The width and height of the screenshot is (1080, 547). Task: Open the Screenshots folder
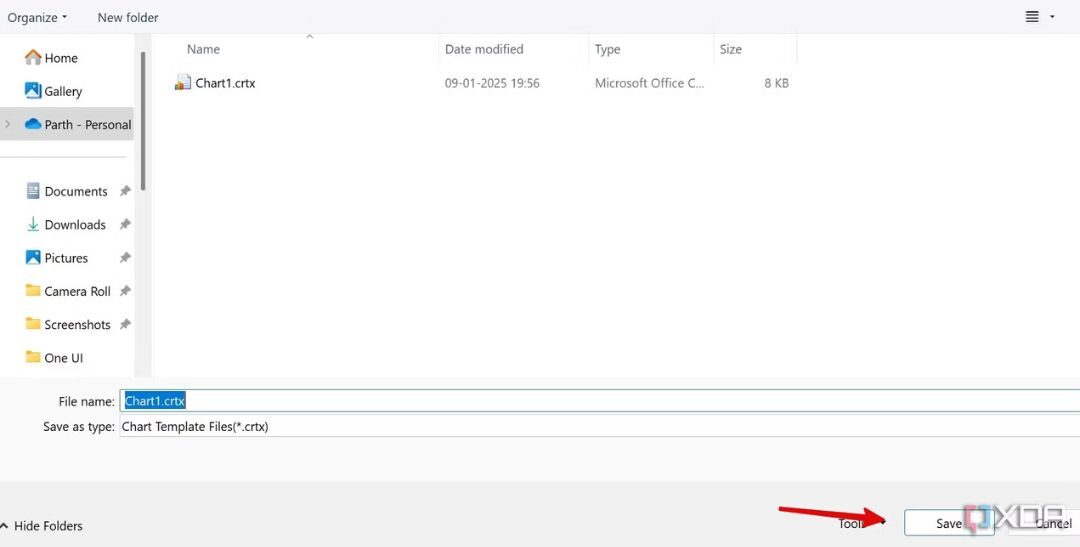coord(77,325)
